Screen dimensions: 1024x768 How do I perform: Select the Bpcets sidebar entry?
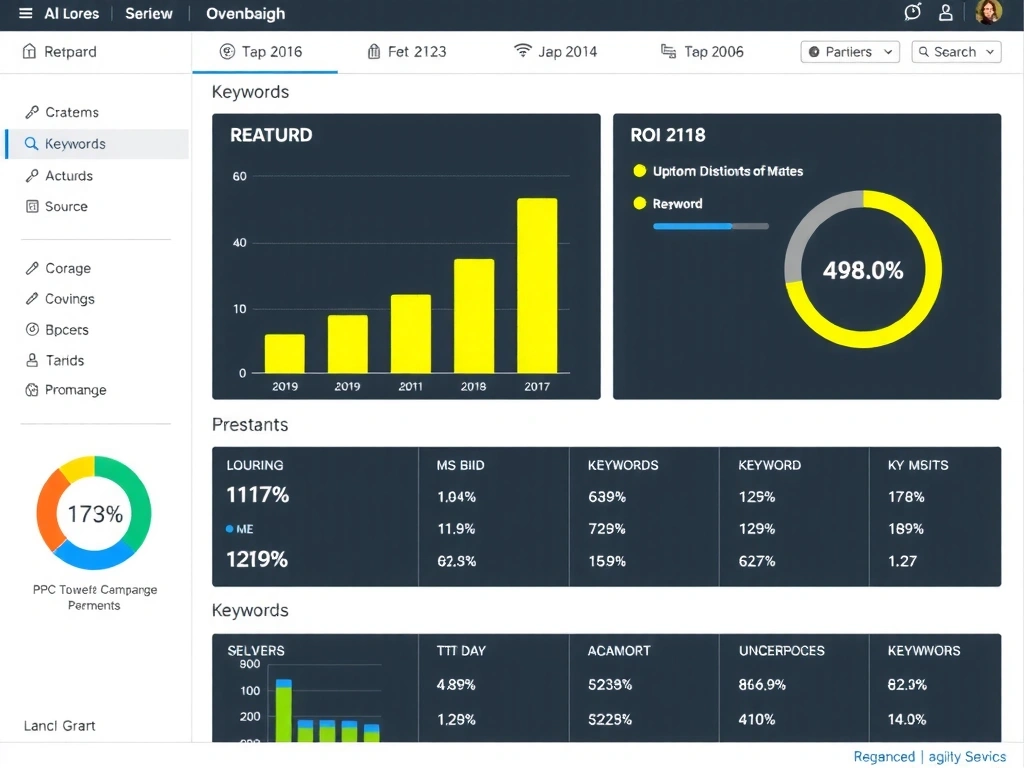[x=66, y=329]
